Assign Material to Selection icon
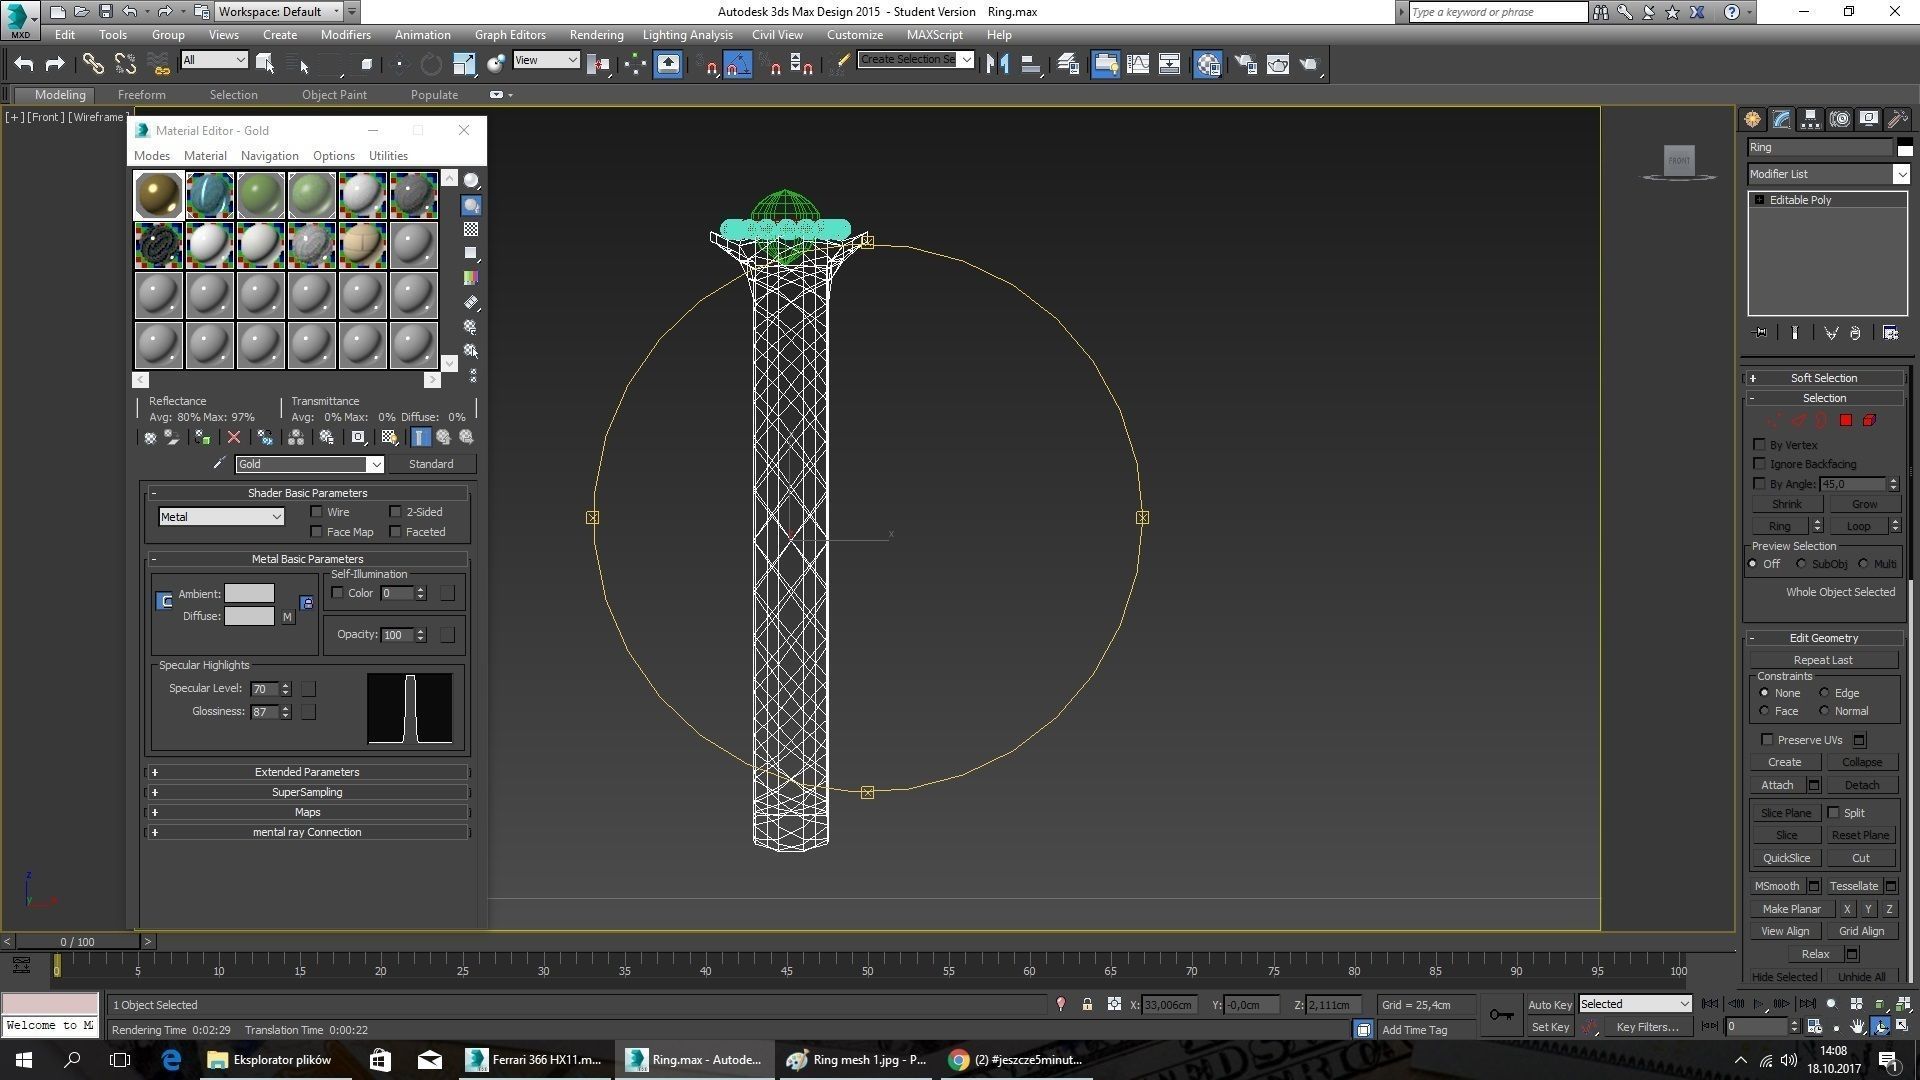The width and height of the screenshot is (1920, 1080). click(x=202, y=437)
